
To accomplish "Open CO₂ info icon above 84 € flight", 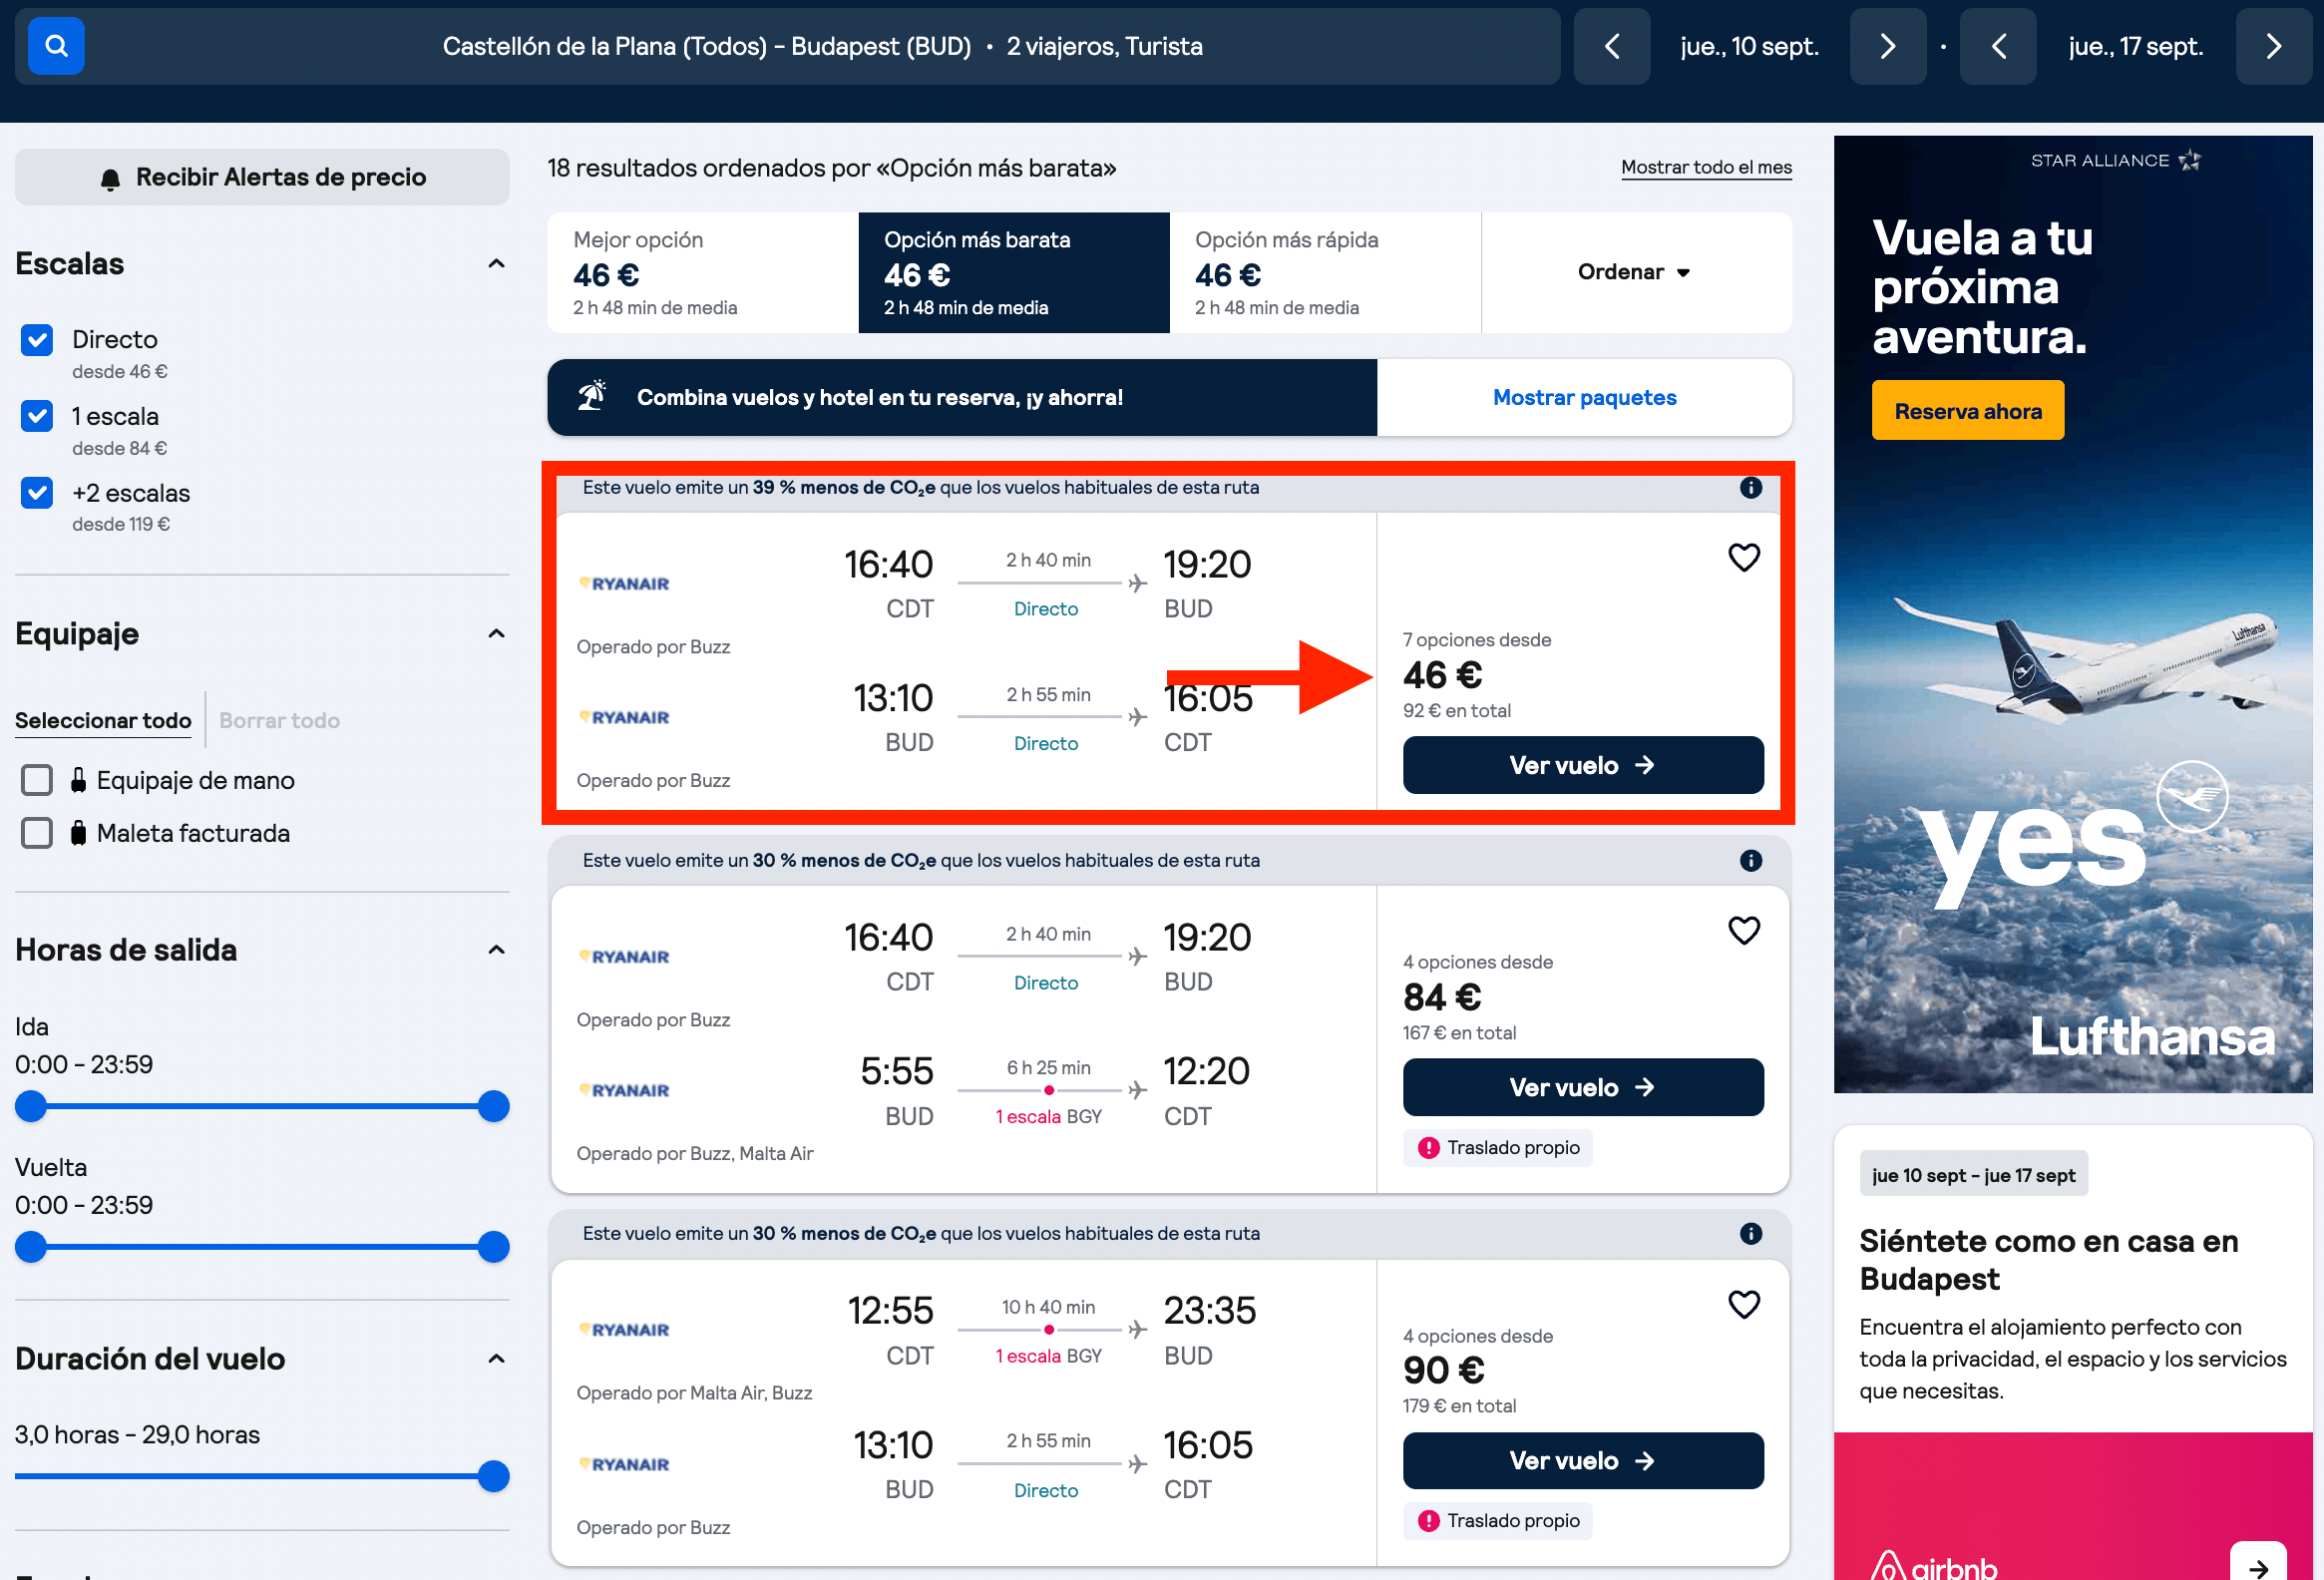I will click(x=1751, y=860).
